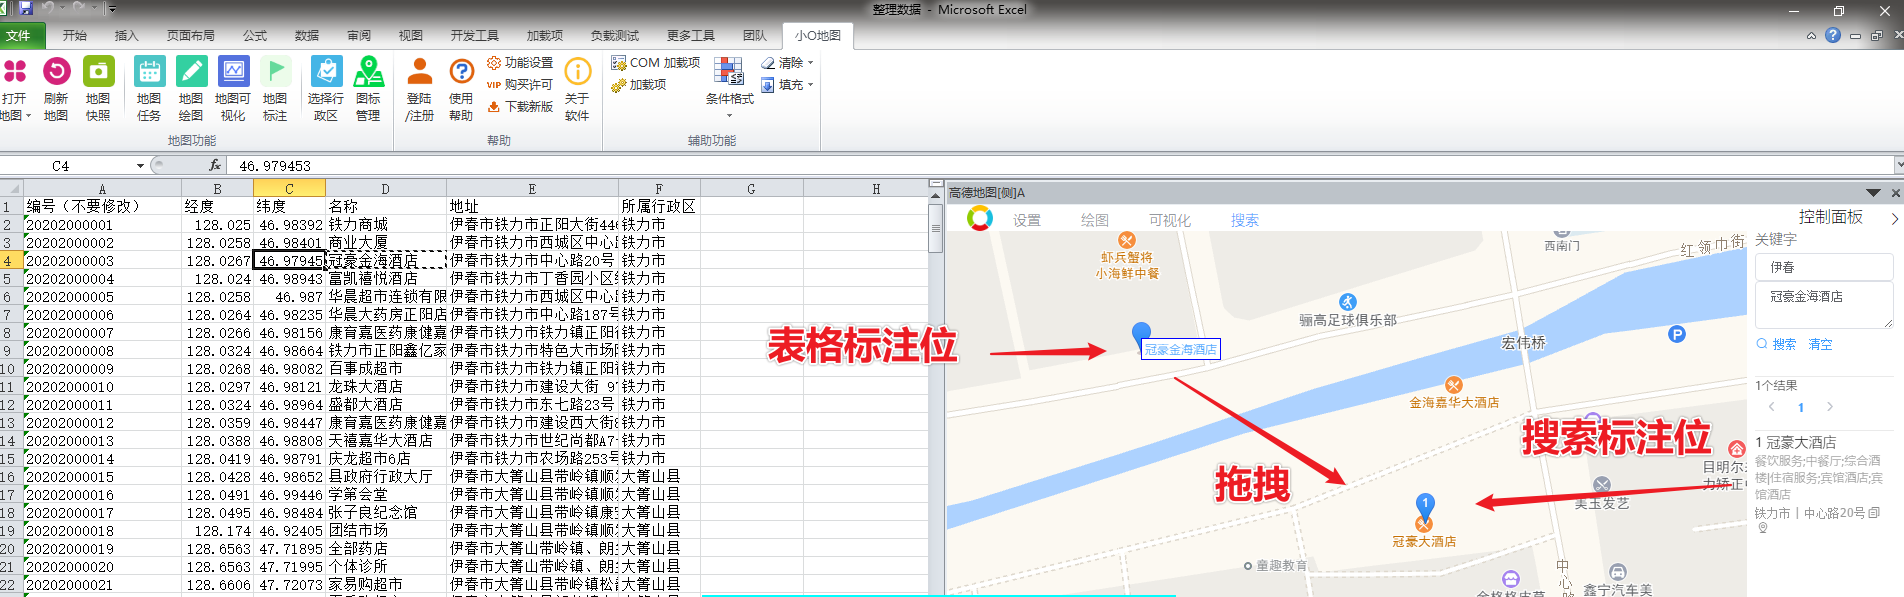This screenshot has width=1904, height=597.
Task: Switch to the 页面布局 tab
Action: point(191,35)
